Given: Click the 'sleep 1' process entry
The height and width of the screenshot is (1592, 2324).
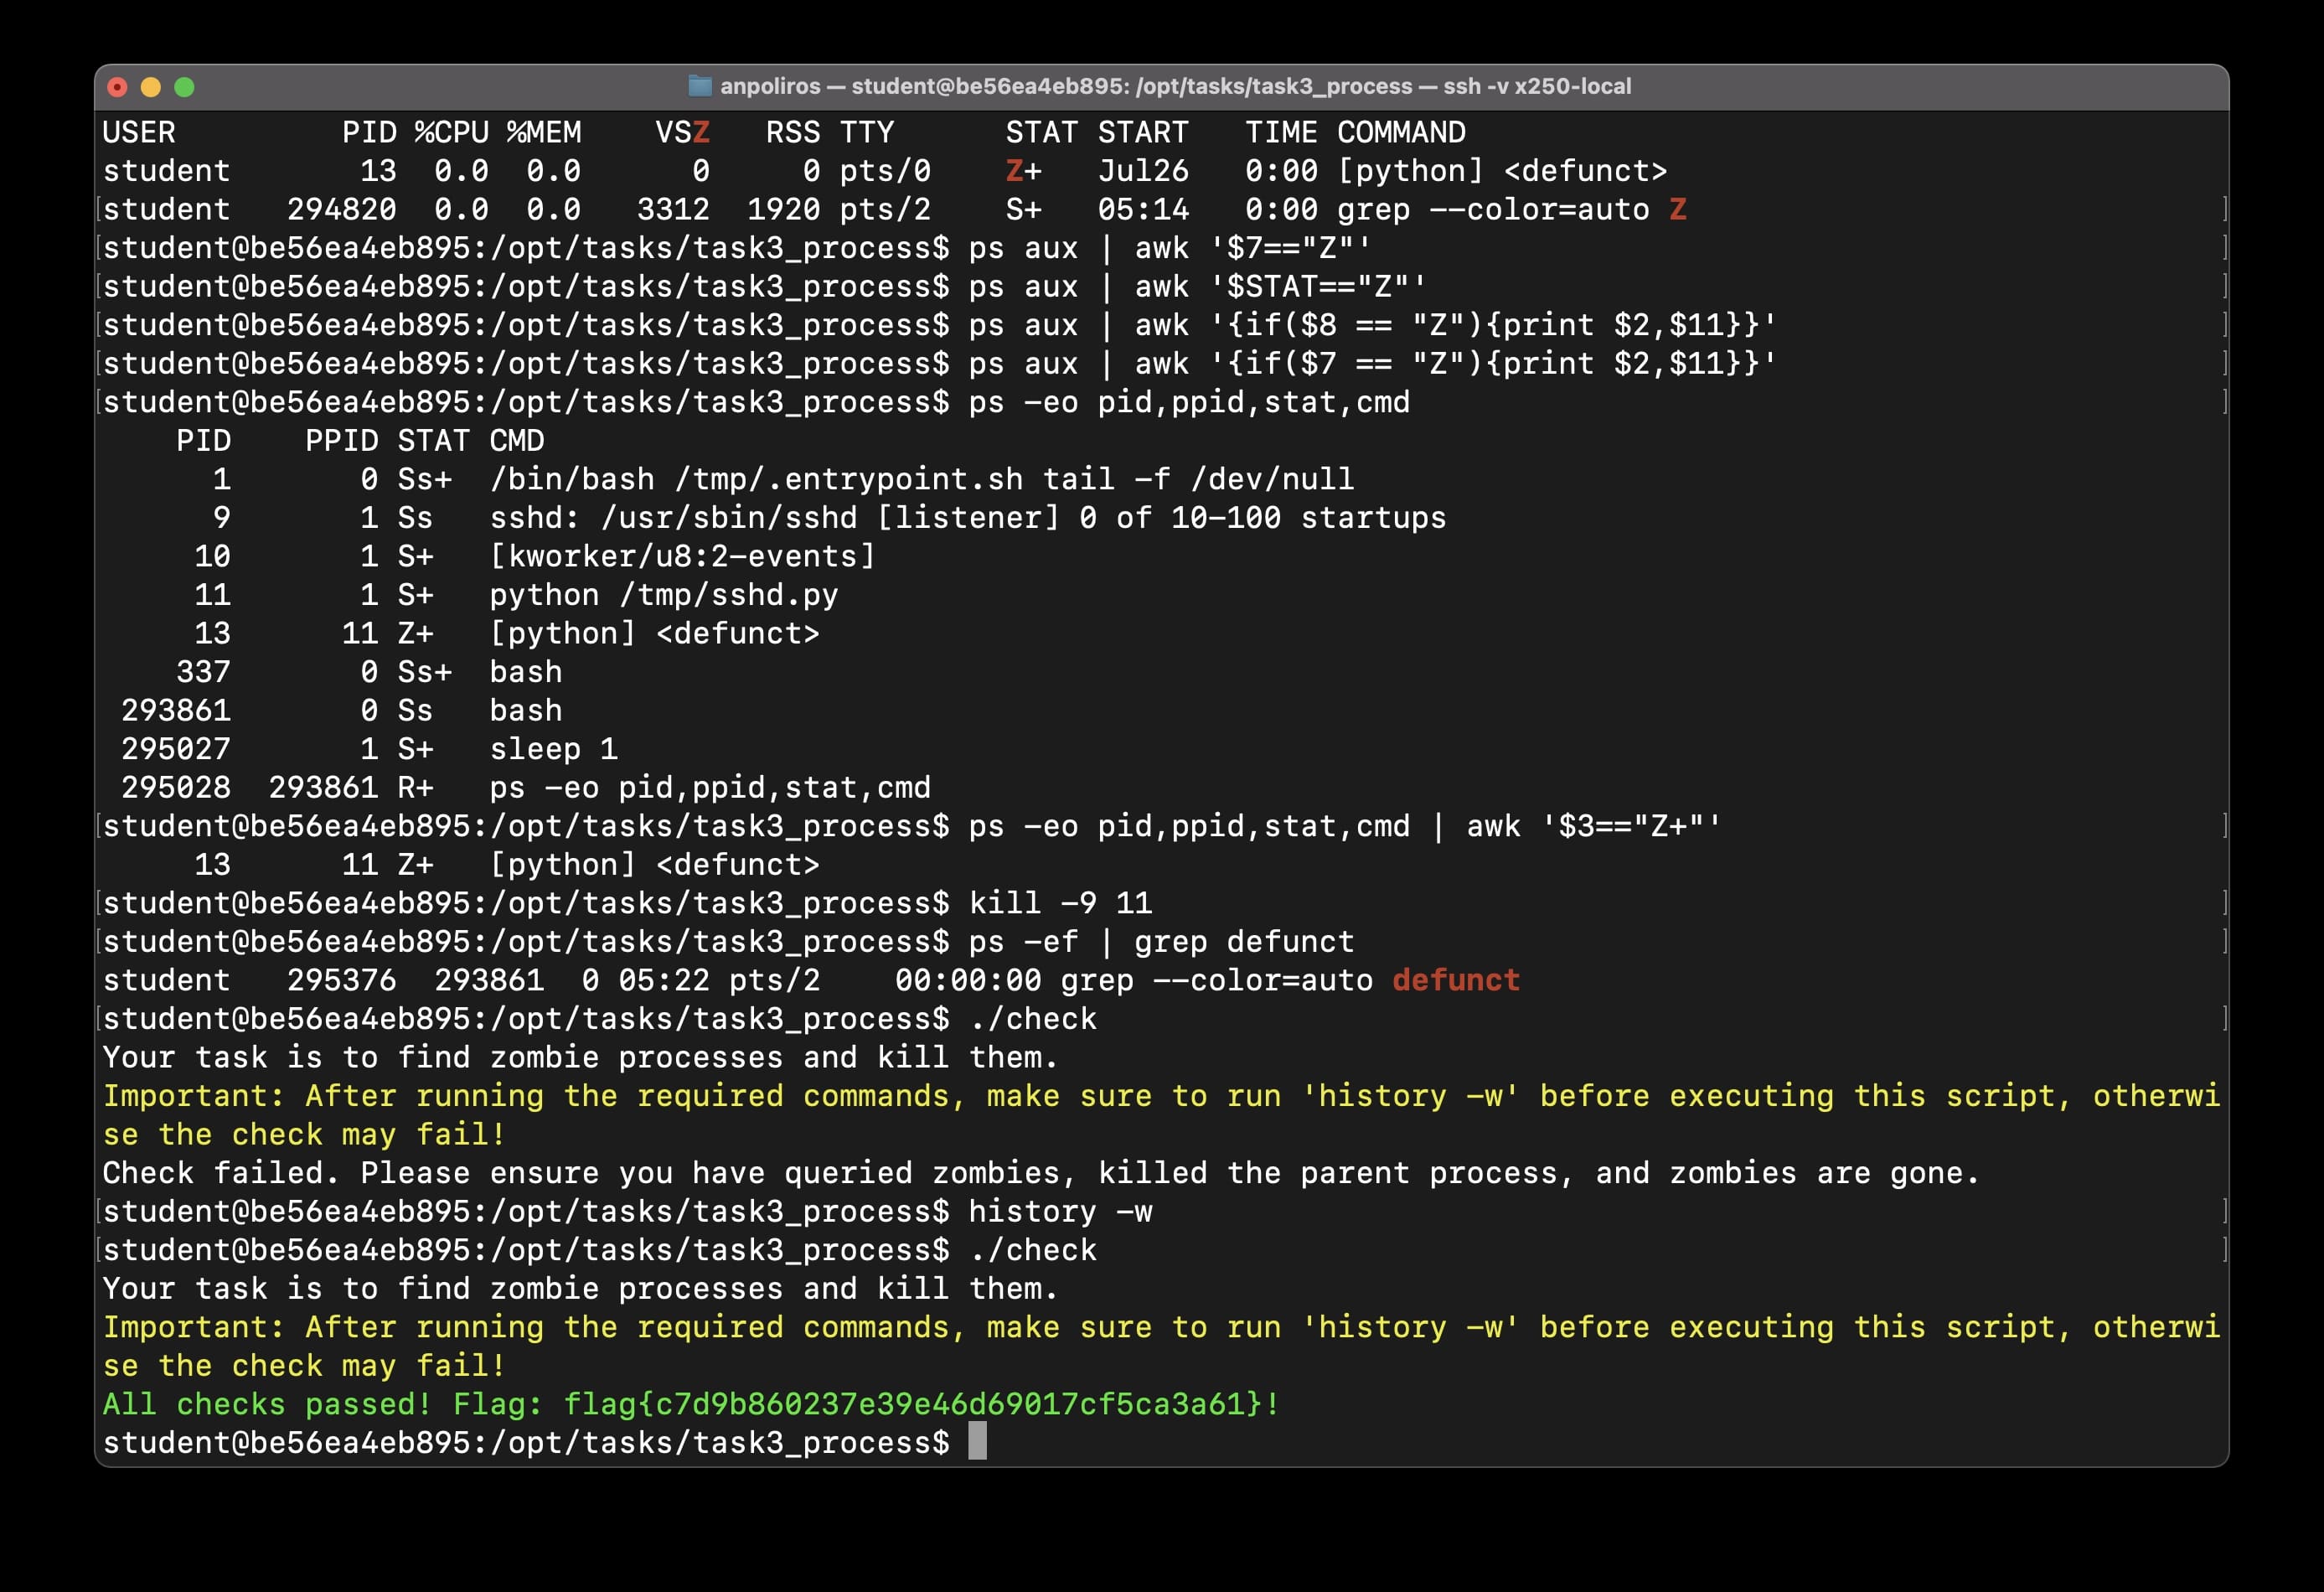Looking at the screenshot, I should (x=553, y=748).
